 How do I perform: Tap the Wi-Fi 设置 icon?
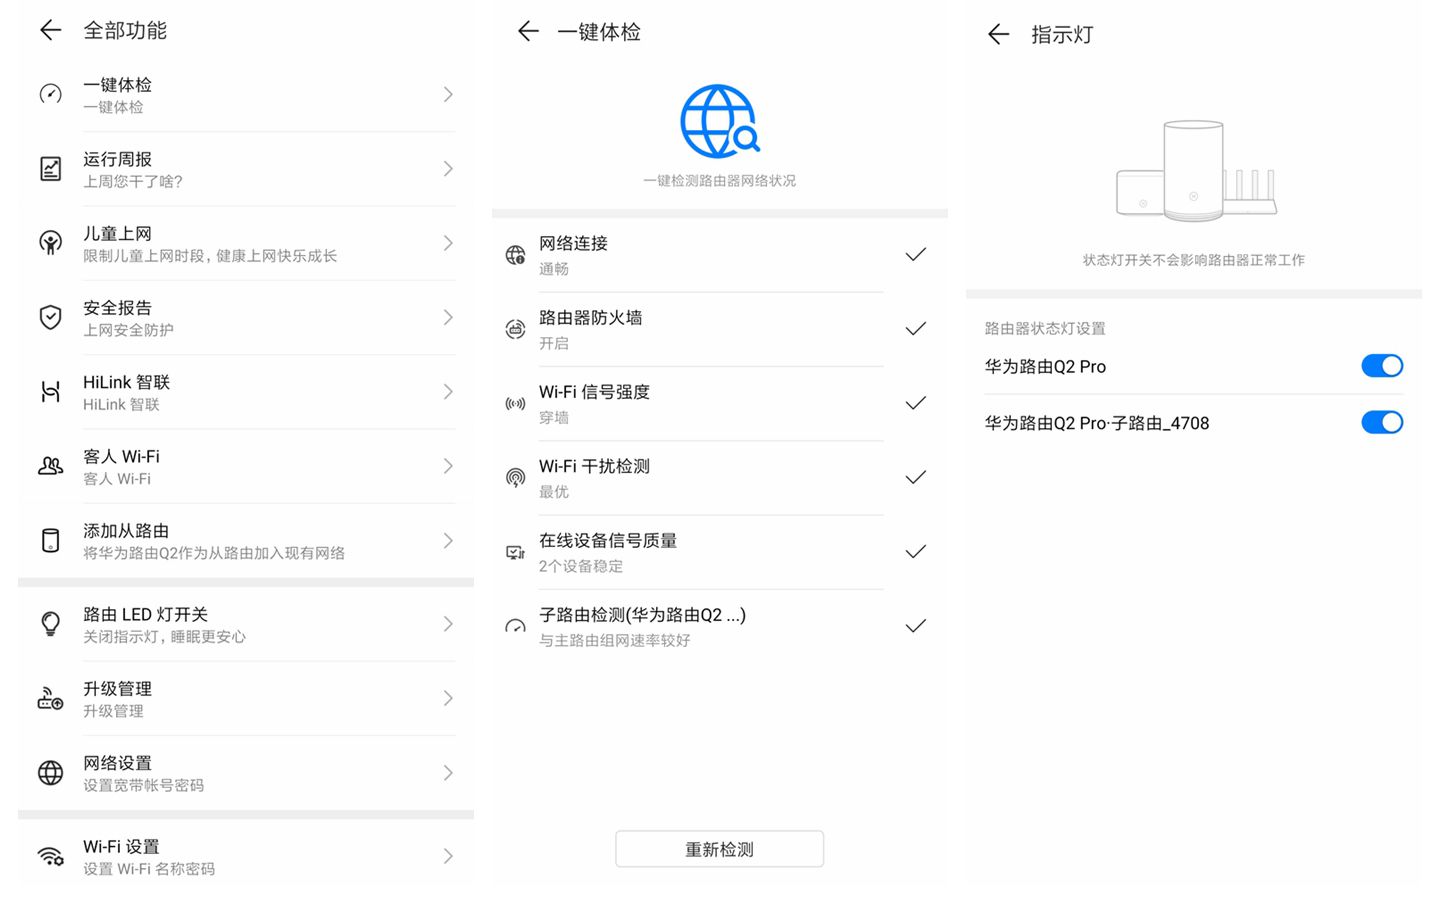point(50,856)
